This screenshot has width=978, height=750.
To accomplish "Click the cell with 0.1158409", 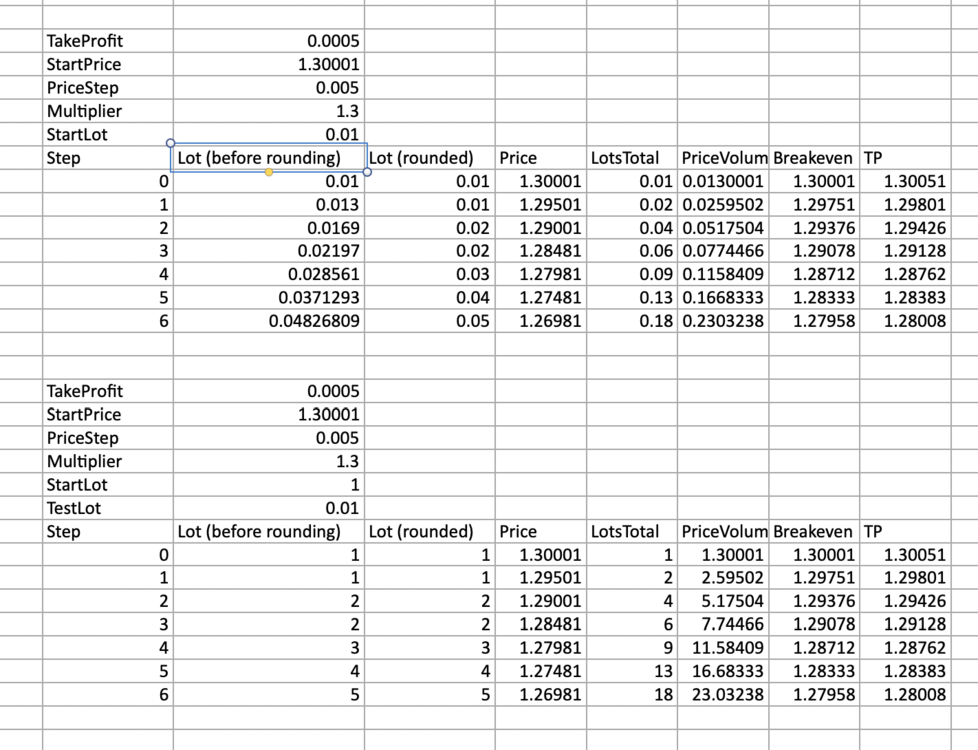I will pos(723,274).
